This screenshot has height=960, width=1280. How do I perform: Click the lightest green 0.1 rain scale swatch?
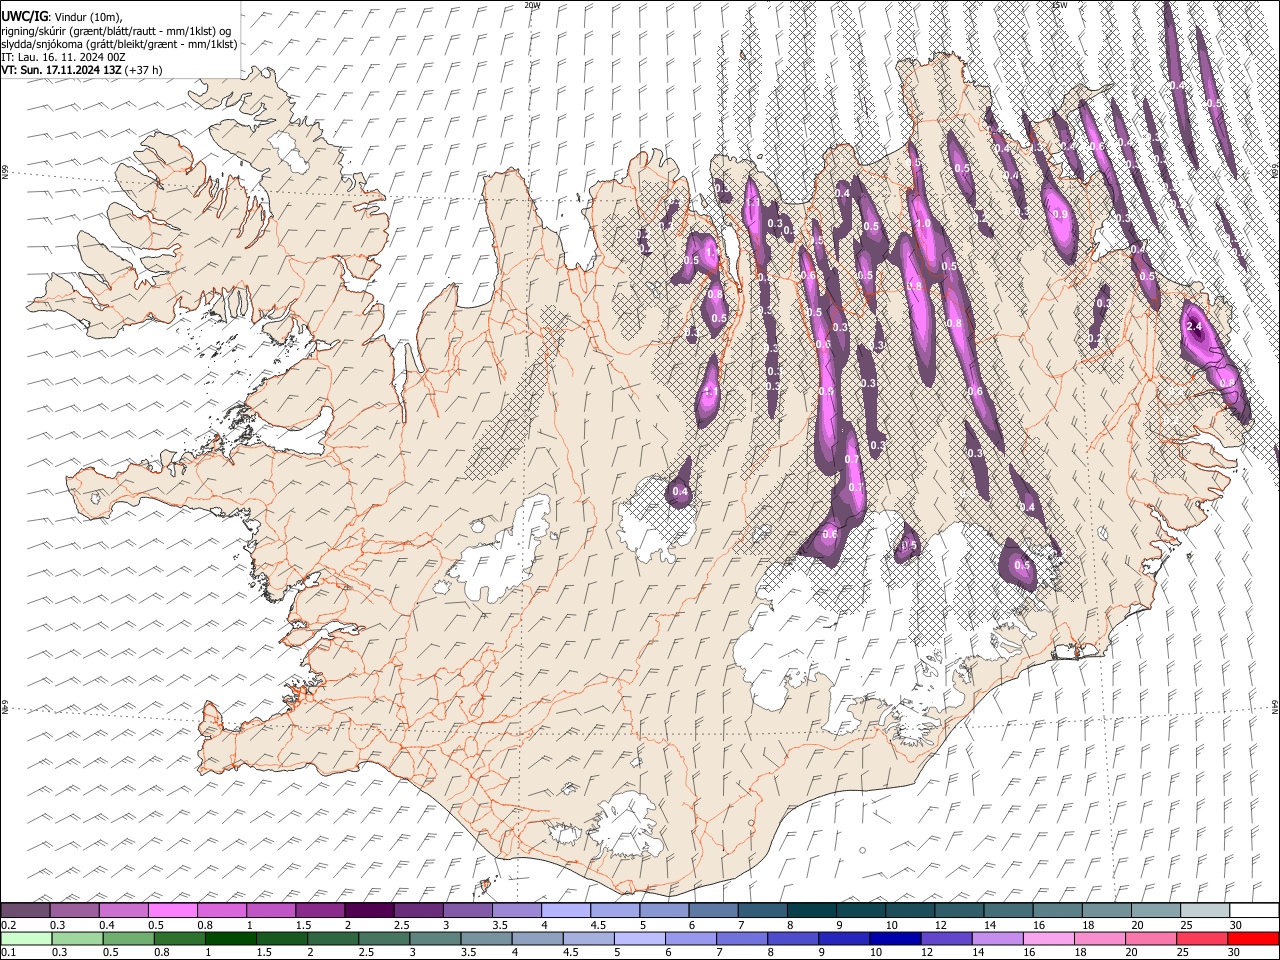(26, 938)
